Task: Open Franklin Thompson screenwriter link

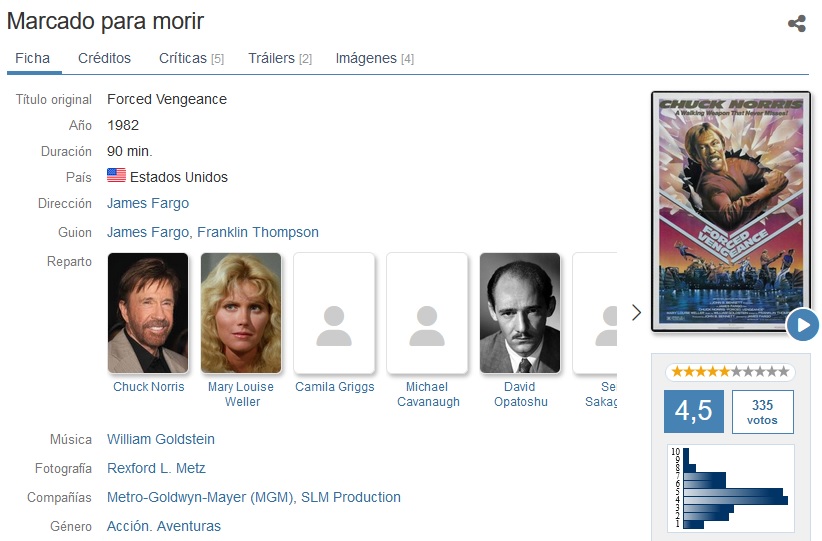Action: coord(258,232)
